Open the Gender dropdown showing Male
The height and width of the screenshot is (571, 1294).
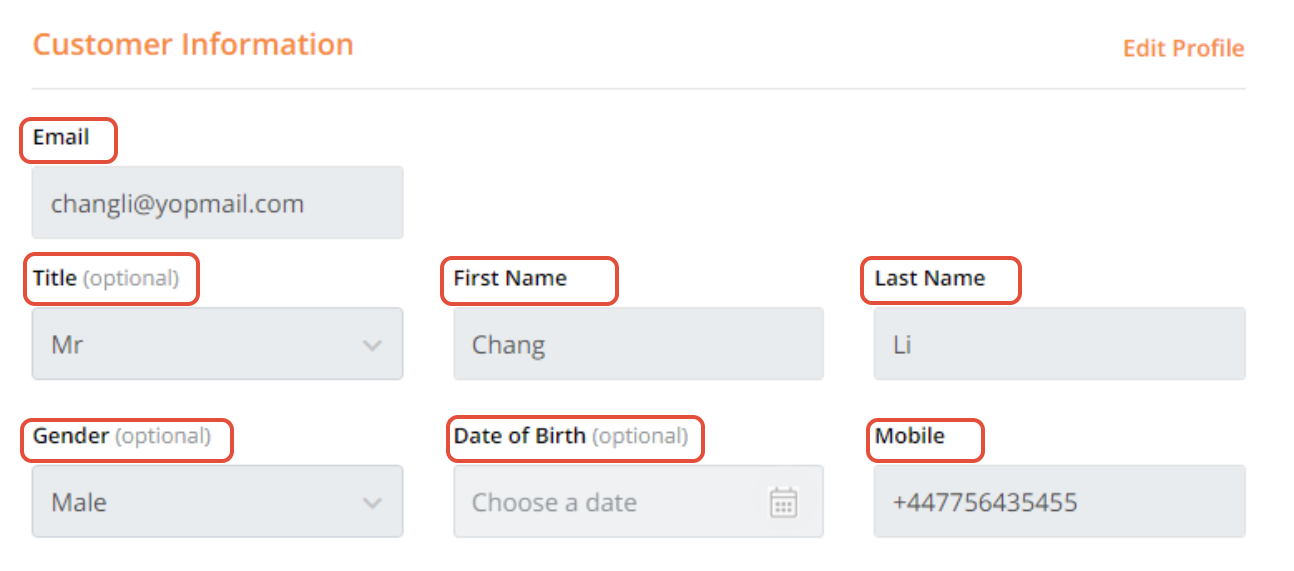[200, 502]
